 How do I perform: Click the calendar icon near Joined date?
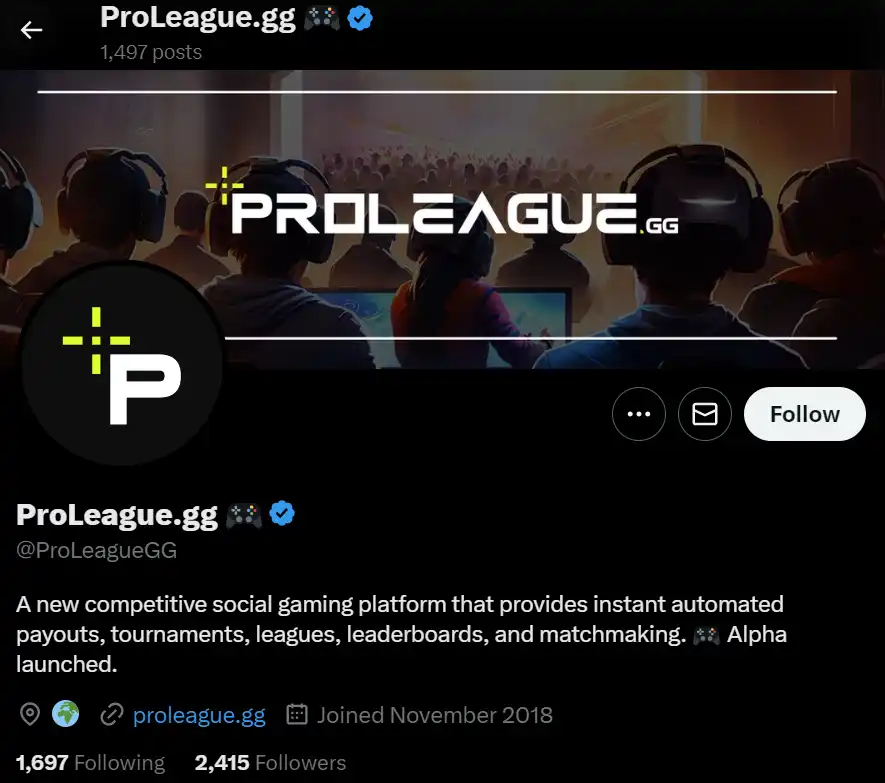point(297,714)
